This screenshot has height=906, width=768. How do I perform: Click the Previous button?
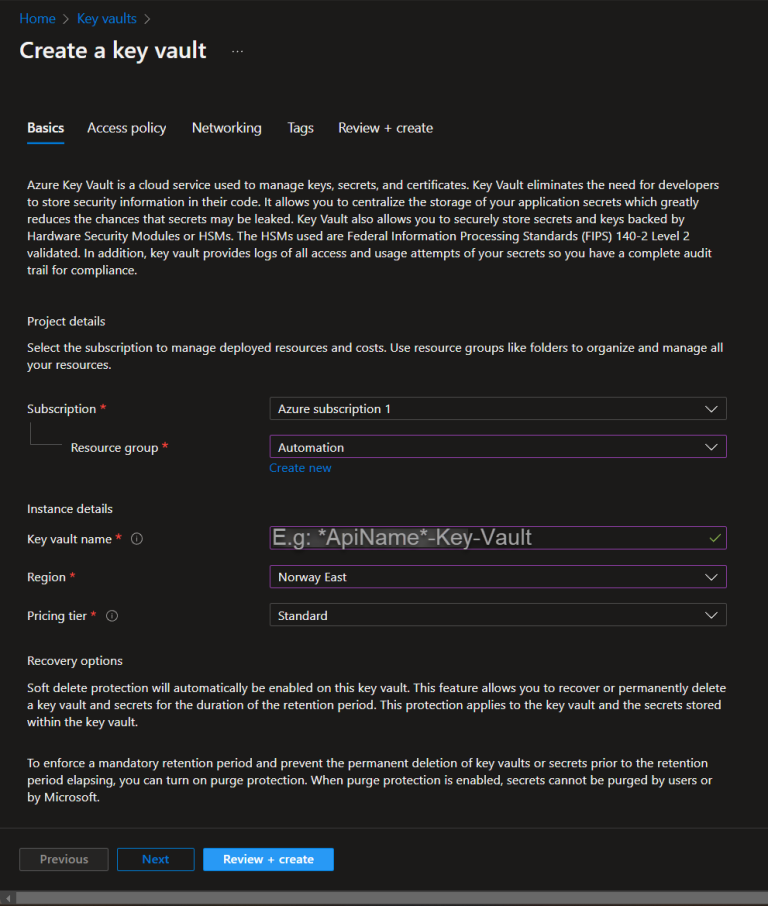coord(63,858)
